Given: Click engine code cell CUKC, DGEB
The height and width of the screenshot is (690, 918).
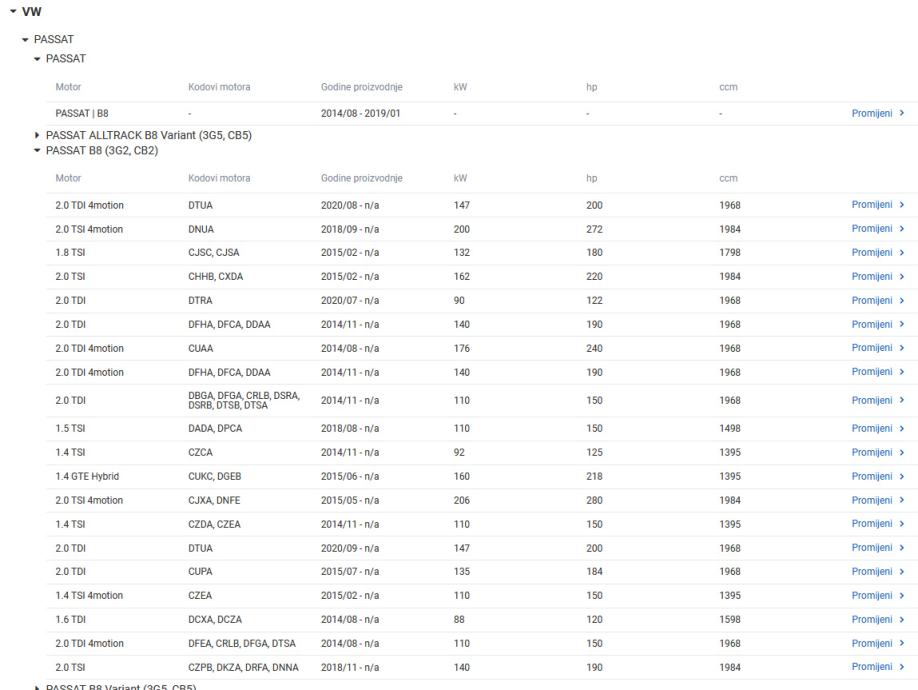Looking at the screenshot, I should click(214, 476).
